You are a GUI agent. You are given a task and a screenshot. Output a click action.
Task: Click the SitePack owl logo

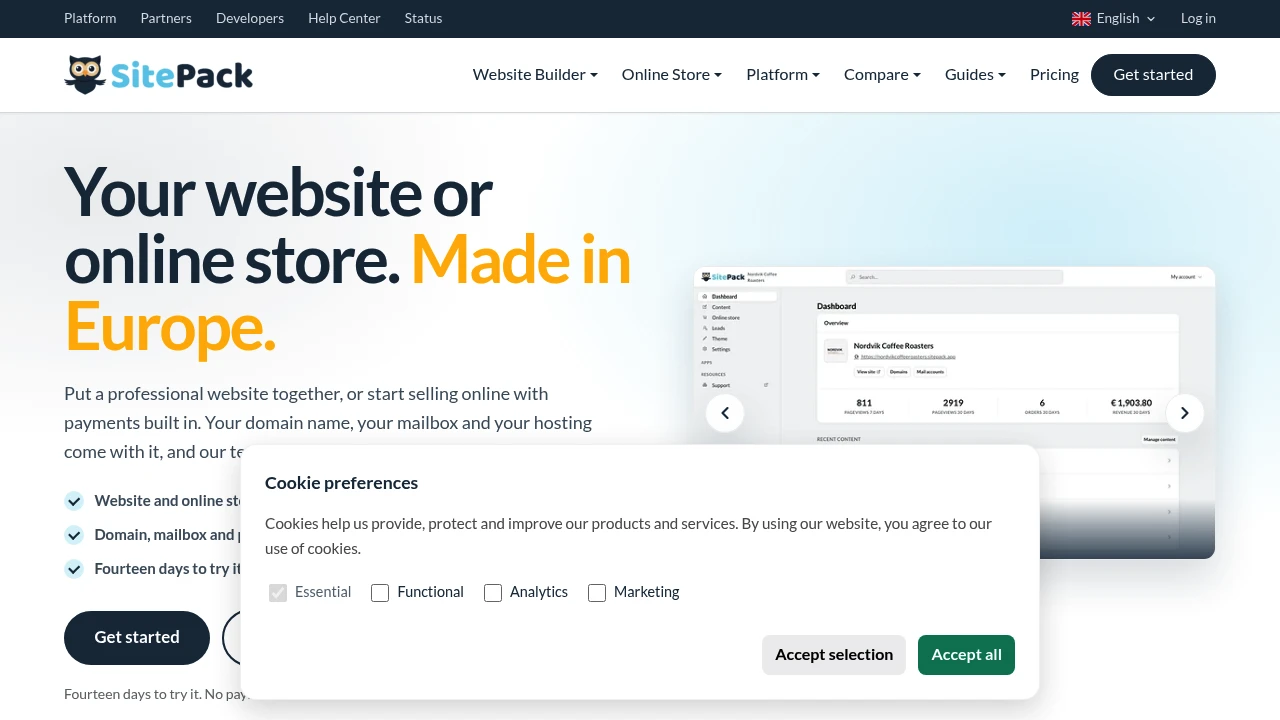158,75
